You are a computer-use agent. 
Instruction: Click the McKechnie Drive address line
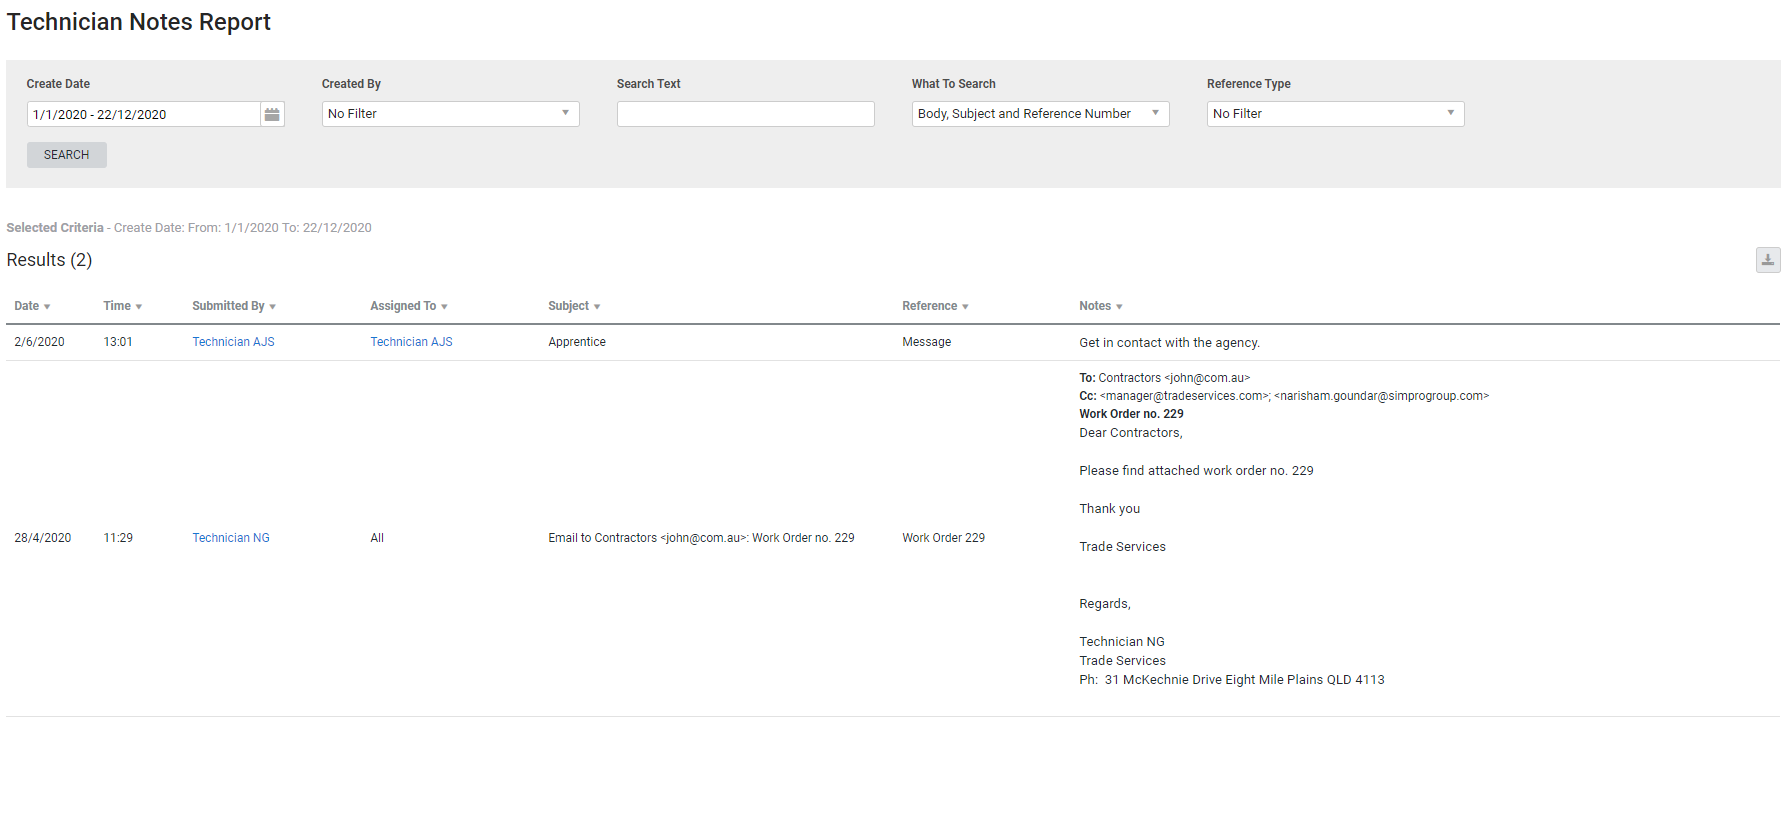tap(1232, 680)
